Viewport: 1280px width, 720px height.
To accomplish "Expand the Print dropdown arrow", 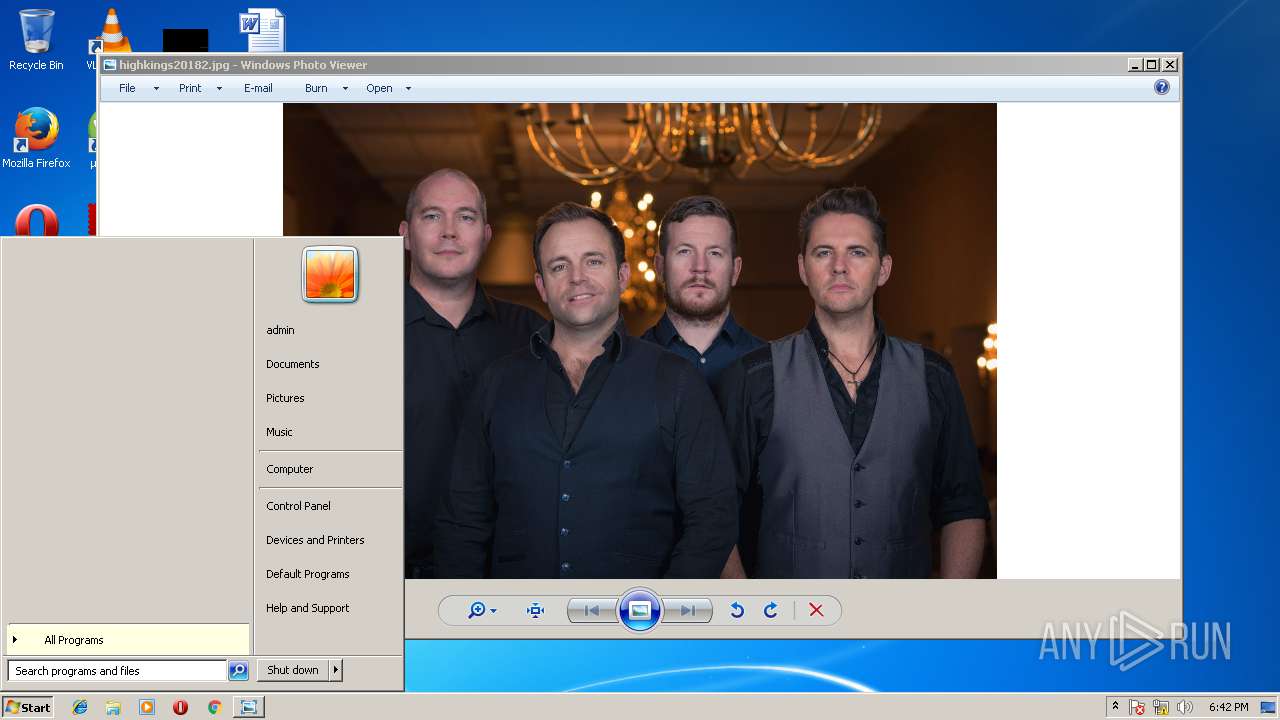I will point(219,88).
